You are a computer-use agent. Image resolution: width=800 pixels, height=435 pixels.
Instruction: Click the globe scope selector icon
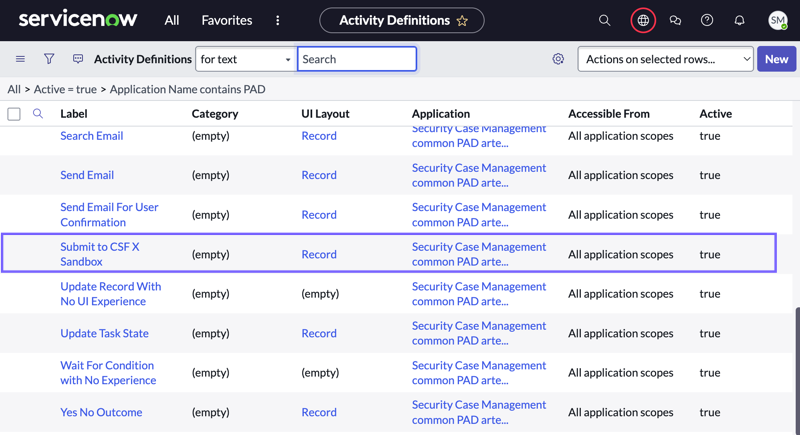[x=643, y=20]
